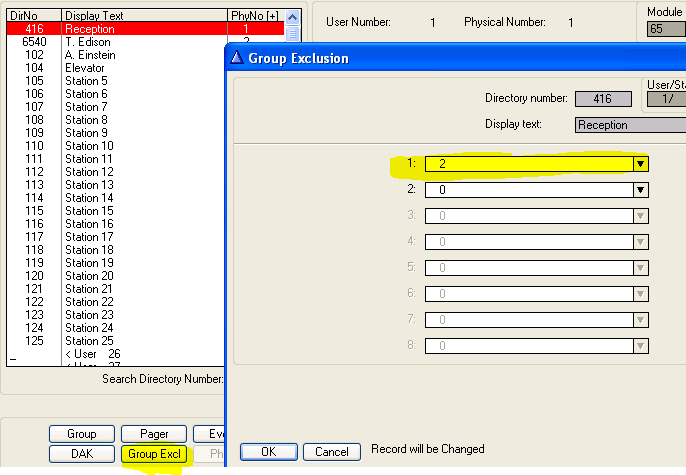The image size is (686, 475).
Task: Click the Group Exclusion dialog title icon
Action: pos(238,58)
